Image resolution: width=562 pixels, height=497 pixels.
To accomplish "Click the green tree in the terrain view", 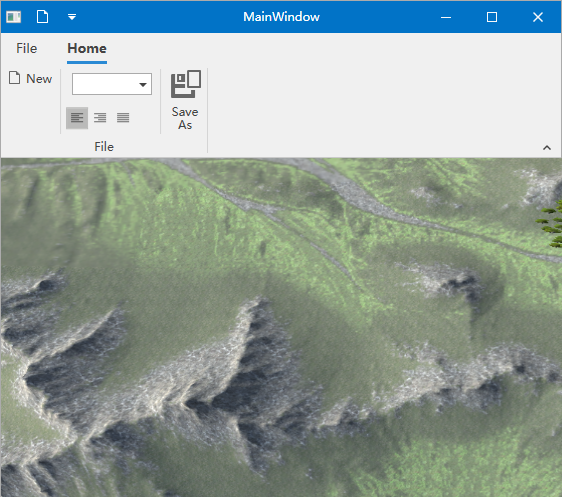I will pos(551,225).
